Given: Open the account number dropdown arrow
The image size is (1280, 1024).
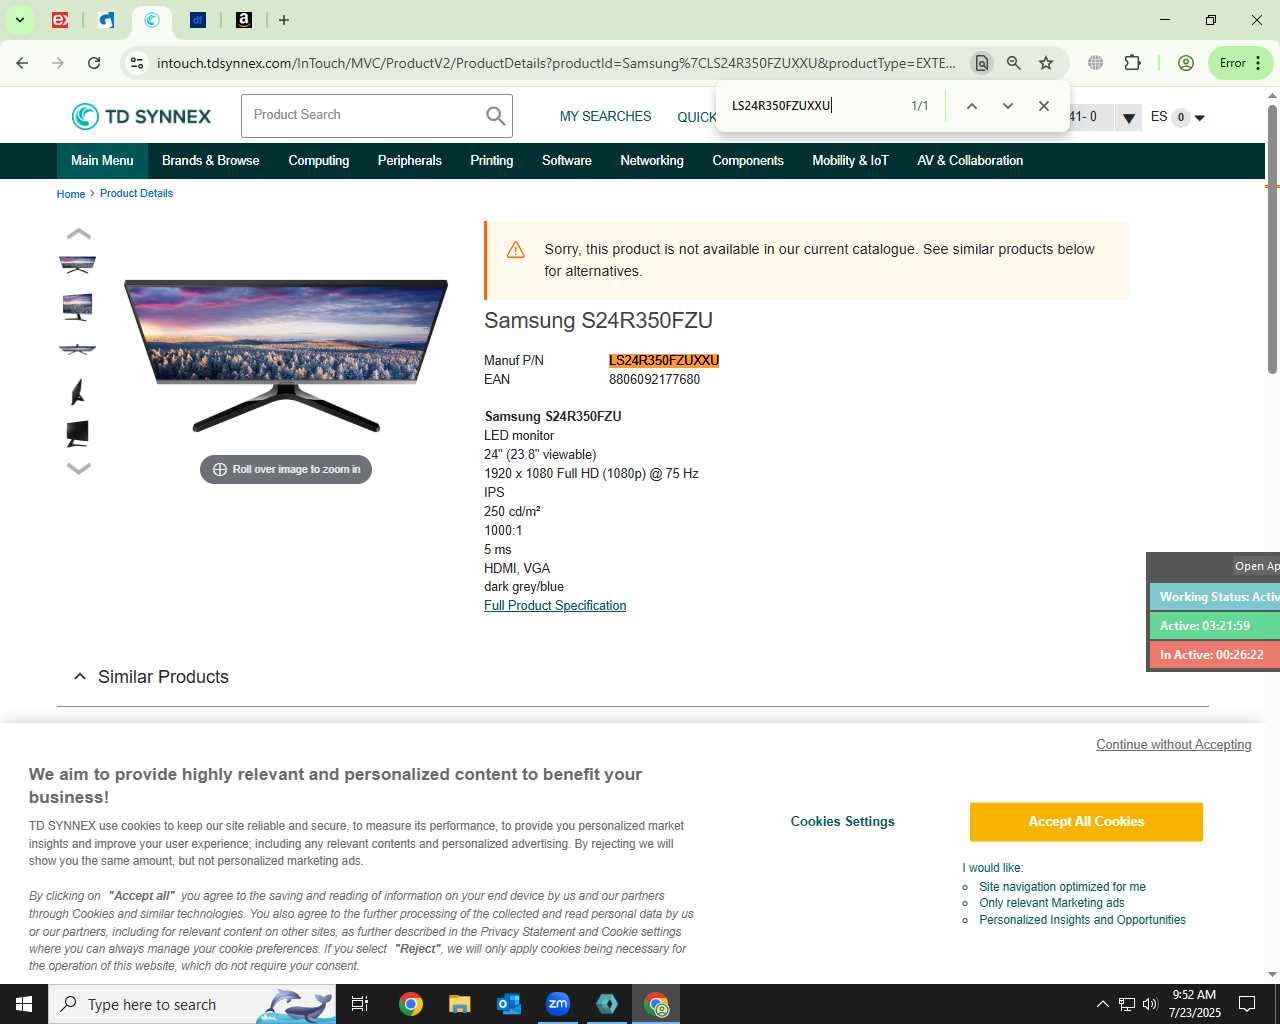Looking at the screenshot, I should coord(1128,118).
